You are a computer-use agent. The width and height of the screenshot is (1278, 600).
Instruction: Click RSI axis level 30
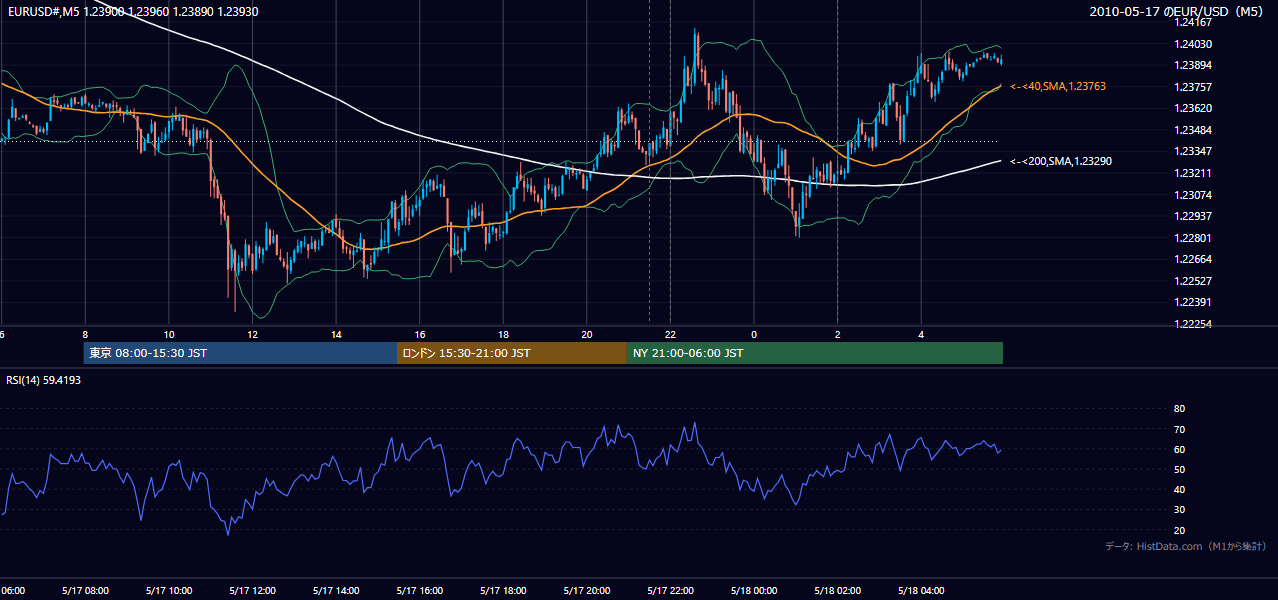click(1179, 510)
